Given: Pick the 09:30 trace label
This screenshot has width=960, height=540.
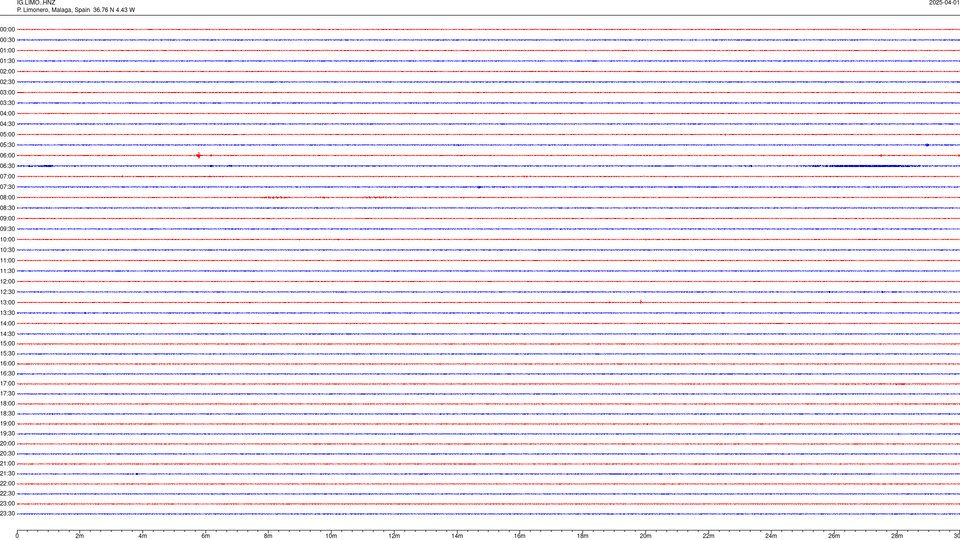Looking at the screenshot, I should tap(7, 229).
